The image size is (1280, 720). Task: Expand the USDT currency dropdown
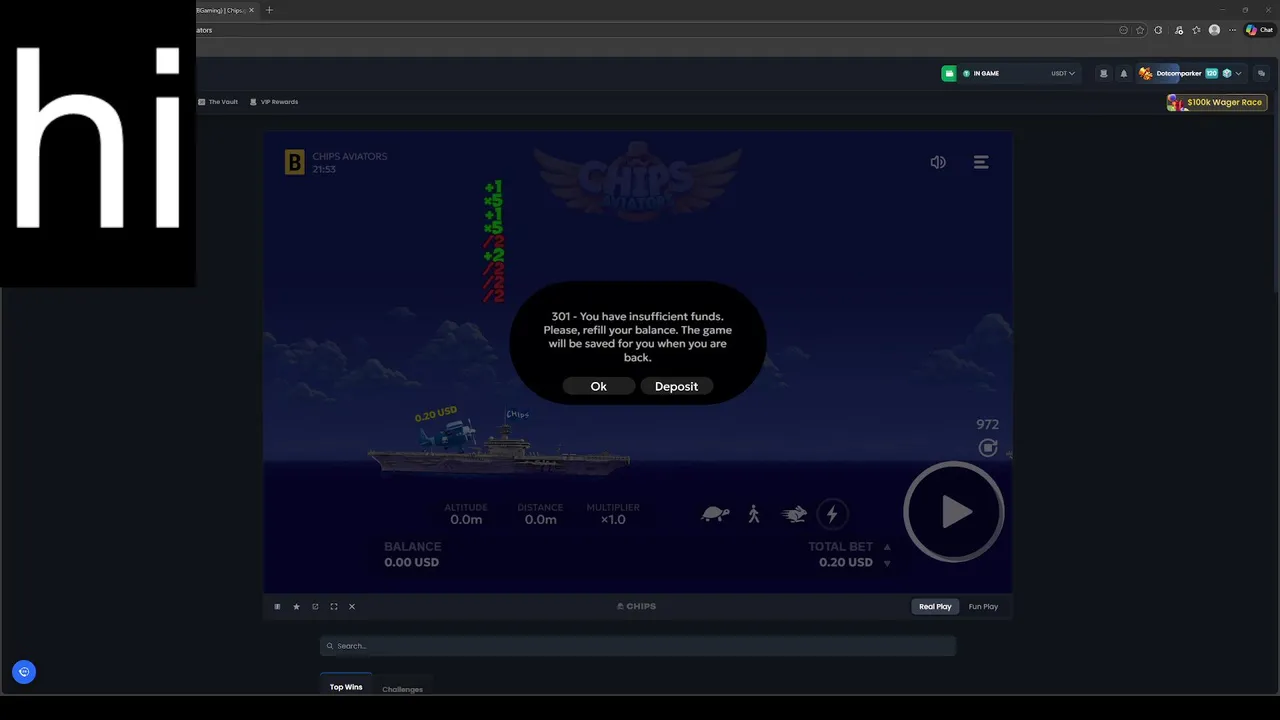pos(1063,73)
